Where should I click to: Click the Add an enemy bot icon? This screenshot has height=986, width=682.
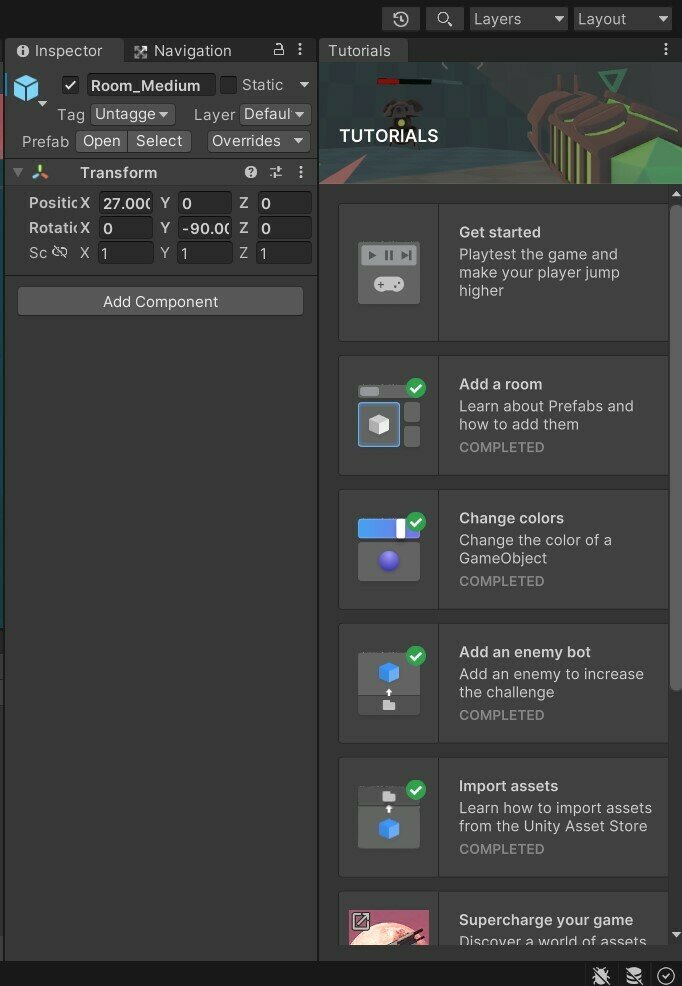[388, 684]
